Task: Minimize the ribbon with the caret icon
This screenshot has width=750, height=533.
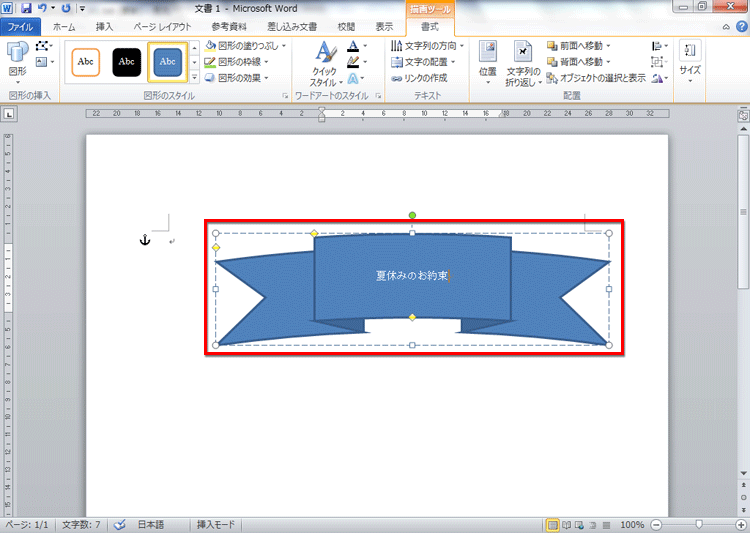Action: 726,27
